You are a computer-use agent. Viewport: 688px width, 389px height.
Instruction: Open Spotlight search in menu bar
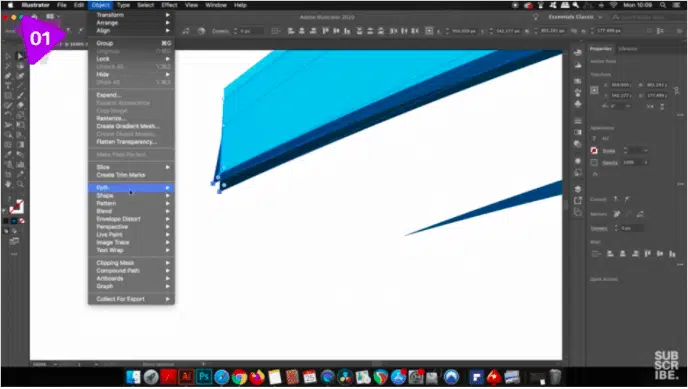point(663,5)
